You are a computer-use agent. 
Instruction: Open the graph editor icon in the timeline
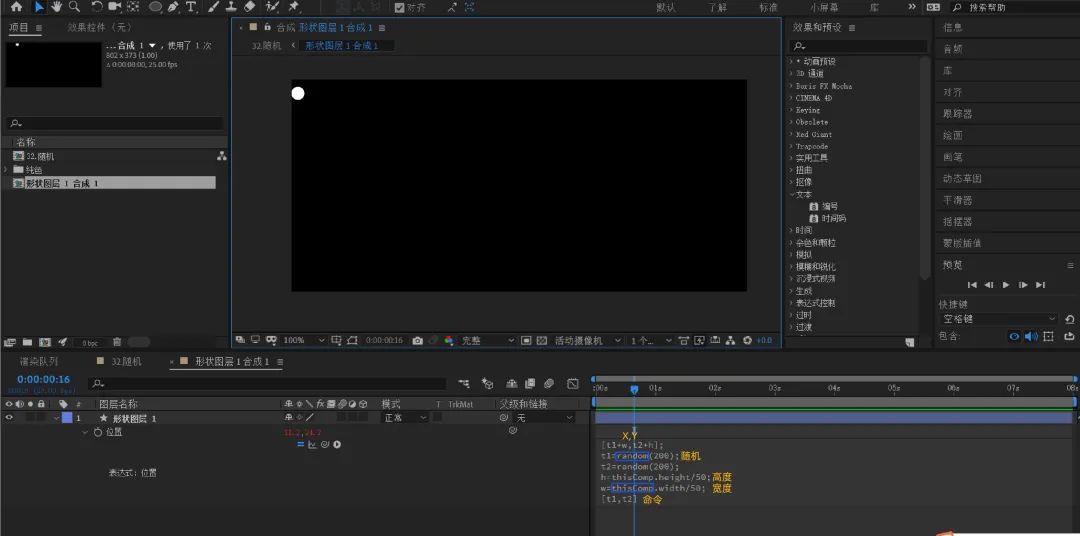pos(573,384)
